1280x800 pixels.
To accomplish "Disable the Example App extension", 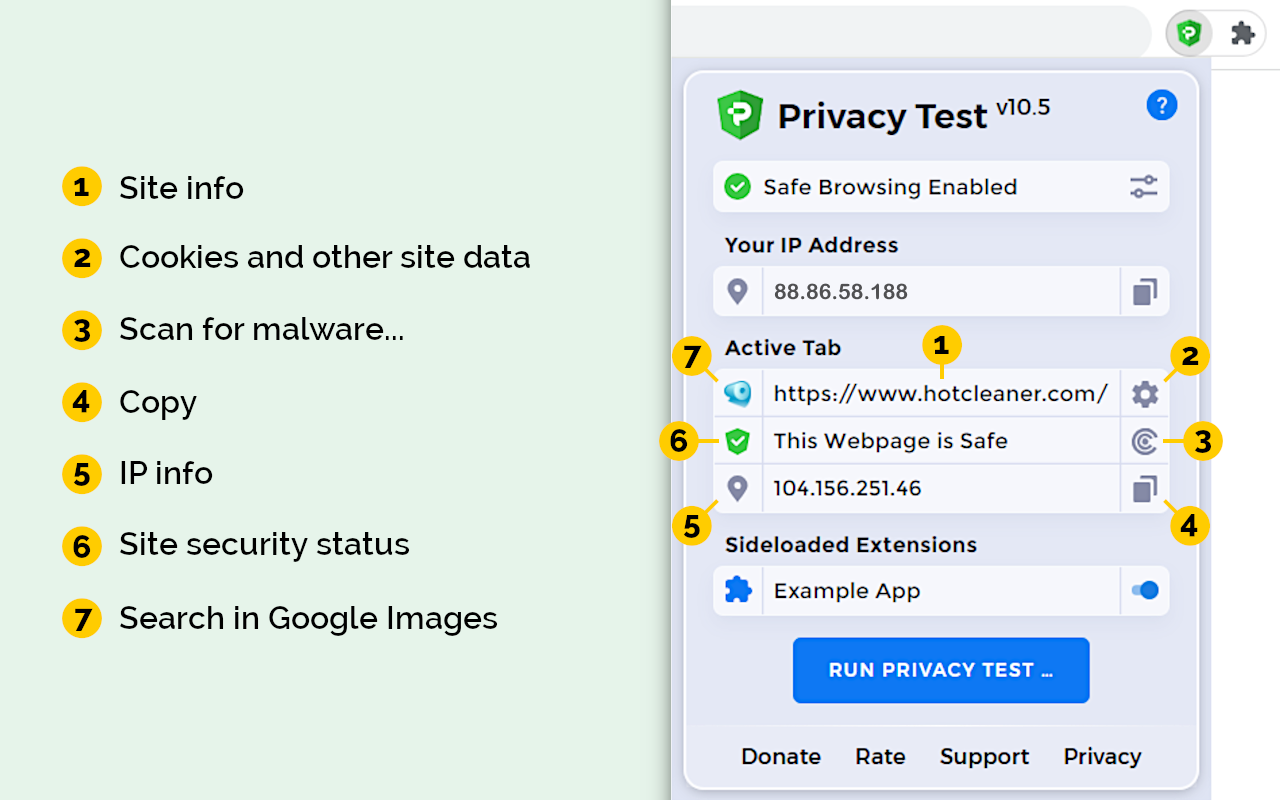I will click(x=1144, y=590).
